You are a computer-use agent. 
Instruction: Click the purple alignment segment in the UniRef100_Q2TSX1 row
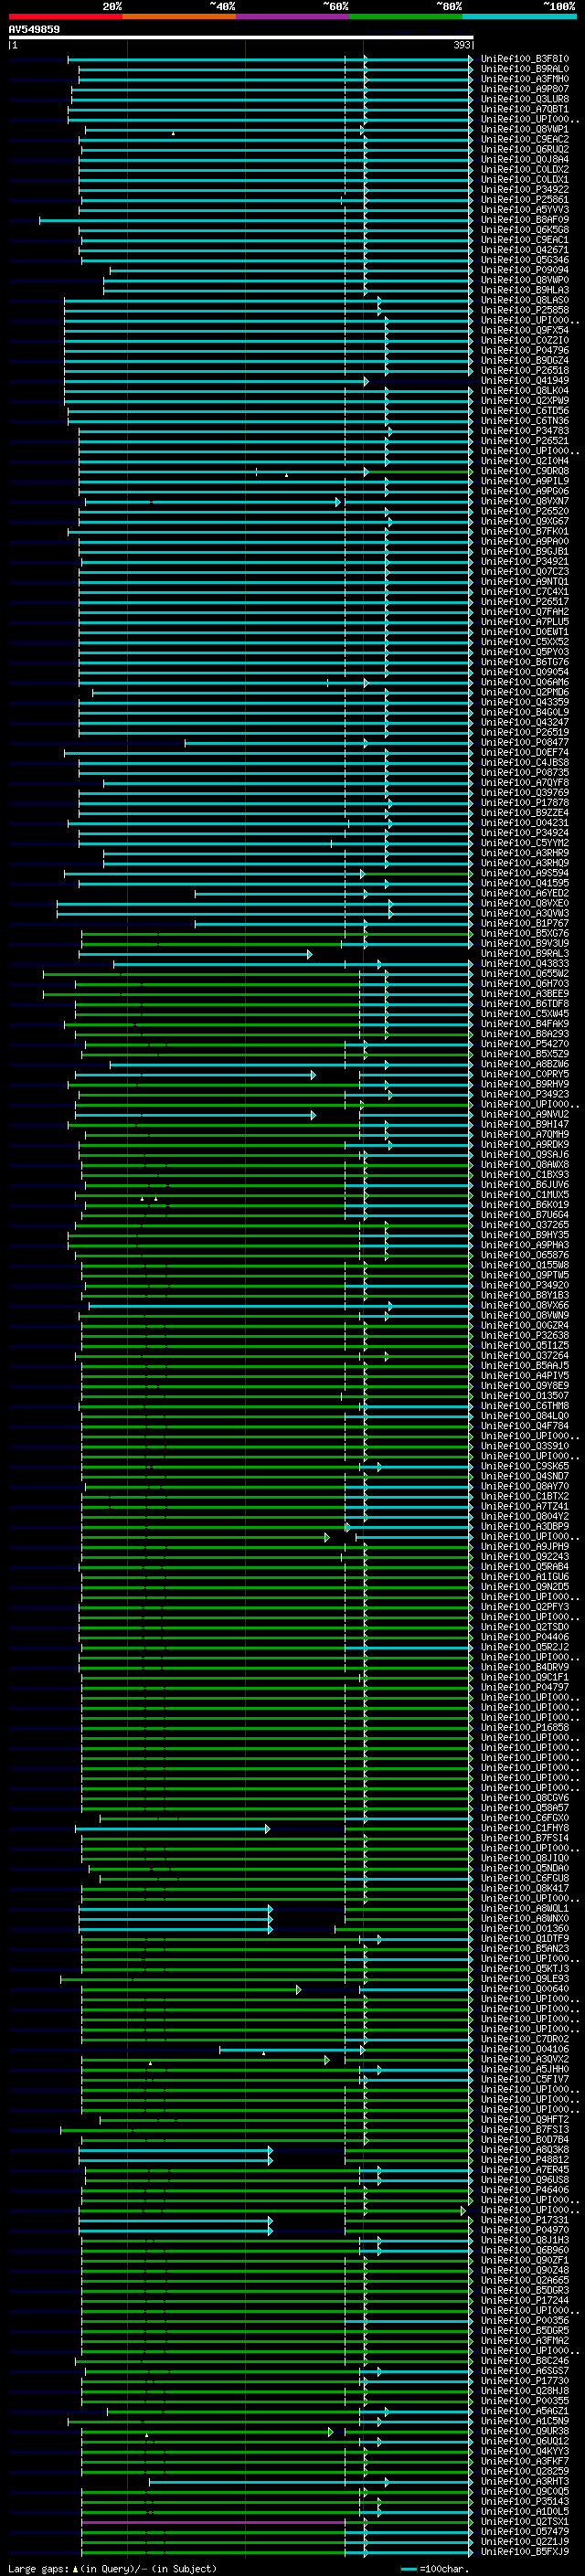tap(213, 2522)
